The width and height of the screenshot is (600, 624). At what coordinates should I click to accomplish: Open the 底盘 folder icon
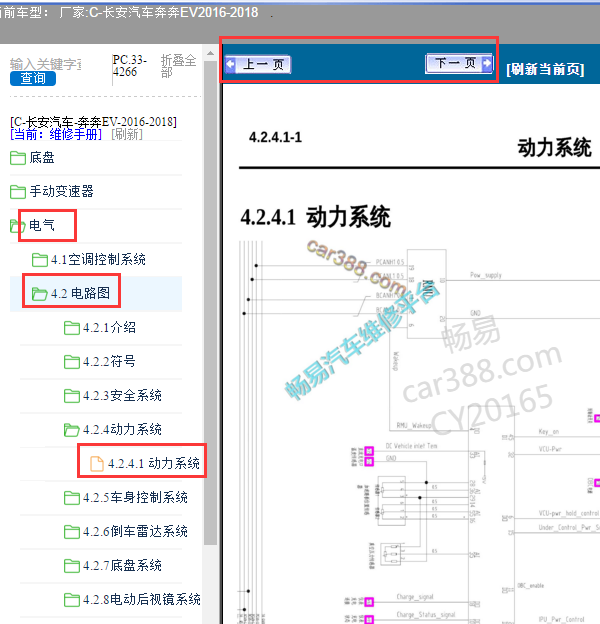18,158
